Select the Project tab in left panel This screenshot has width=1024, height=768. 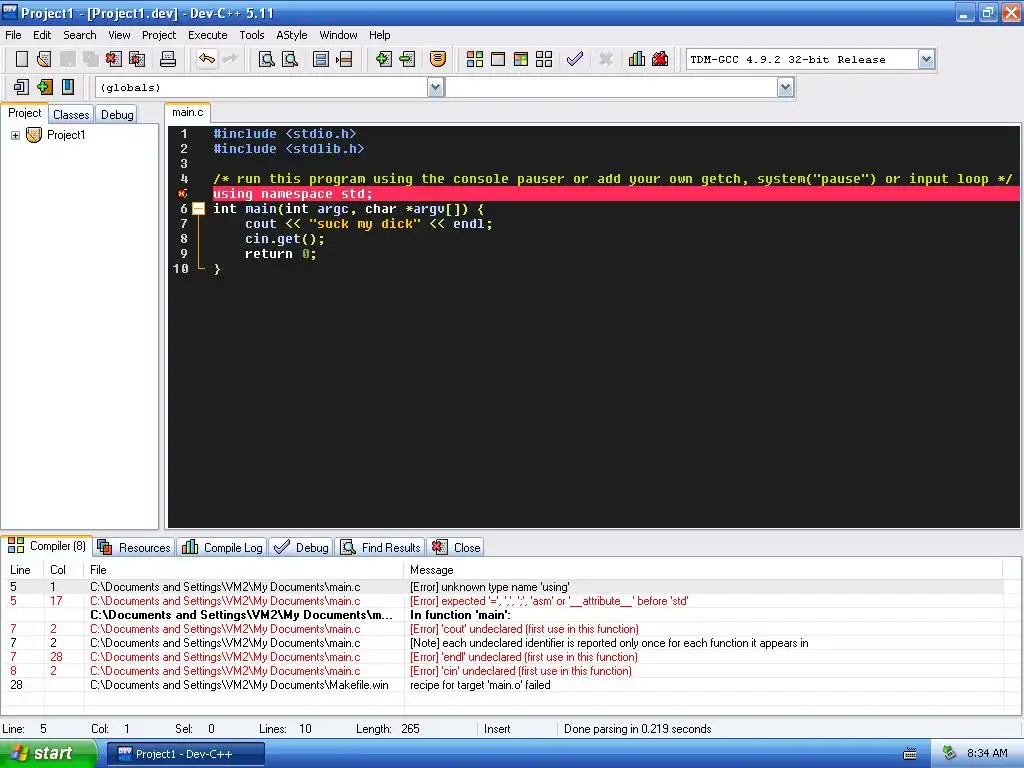[25, 114]
